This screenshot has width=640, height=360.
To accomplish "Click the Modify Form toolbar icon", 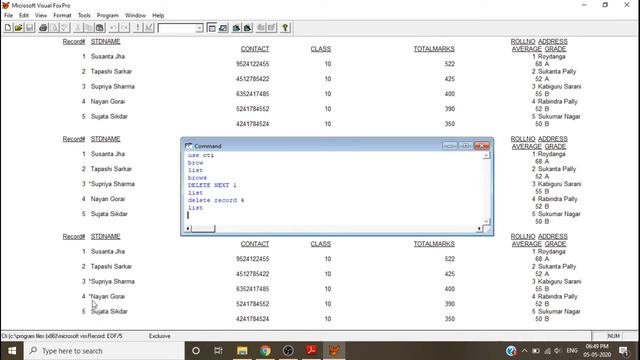I will tap(149, 28).
